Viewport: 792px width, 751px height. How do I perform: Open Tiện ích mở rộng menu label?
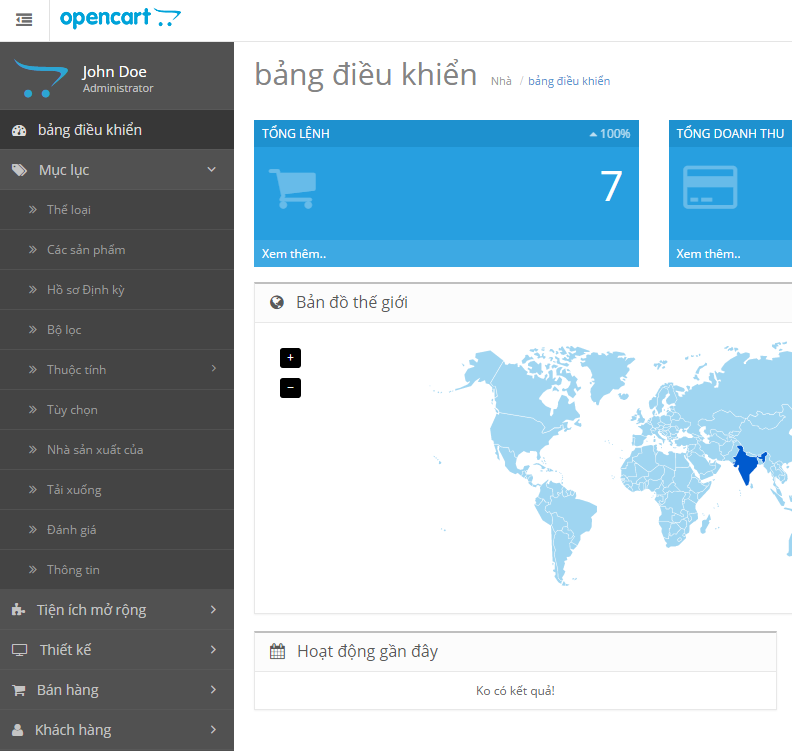(x=91, y=610)
